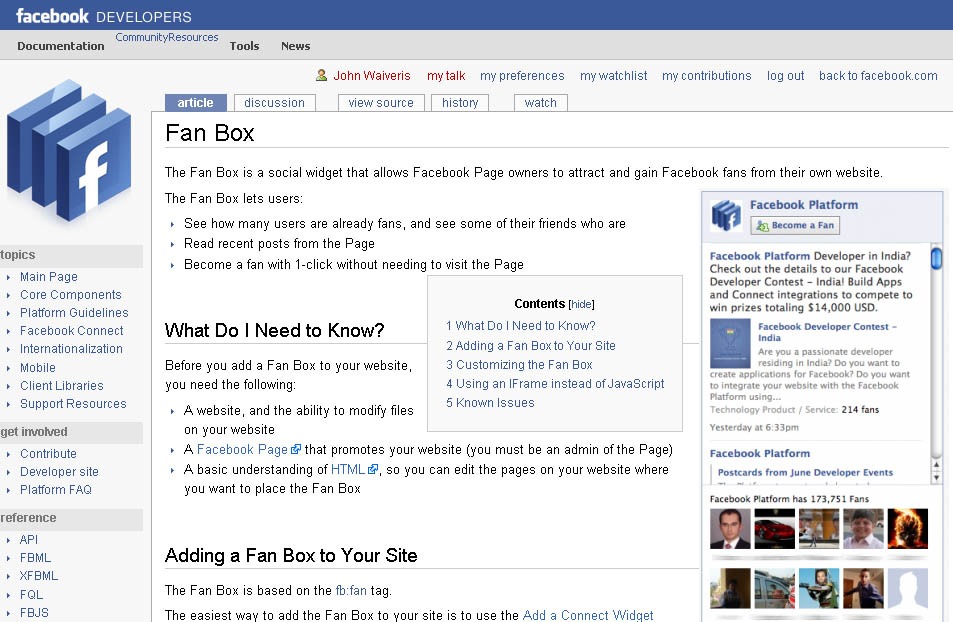
Task: Switch to the article tab
Action: [195, 103]
